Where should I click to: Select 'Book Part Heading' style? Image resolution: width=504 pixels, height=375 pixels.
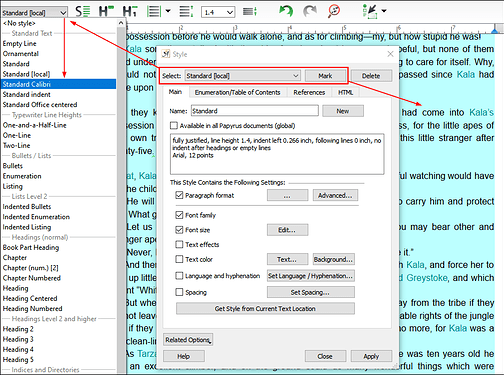pyautogui.click(x=58, y=247)
